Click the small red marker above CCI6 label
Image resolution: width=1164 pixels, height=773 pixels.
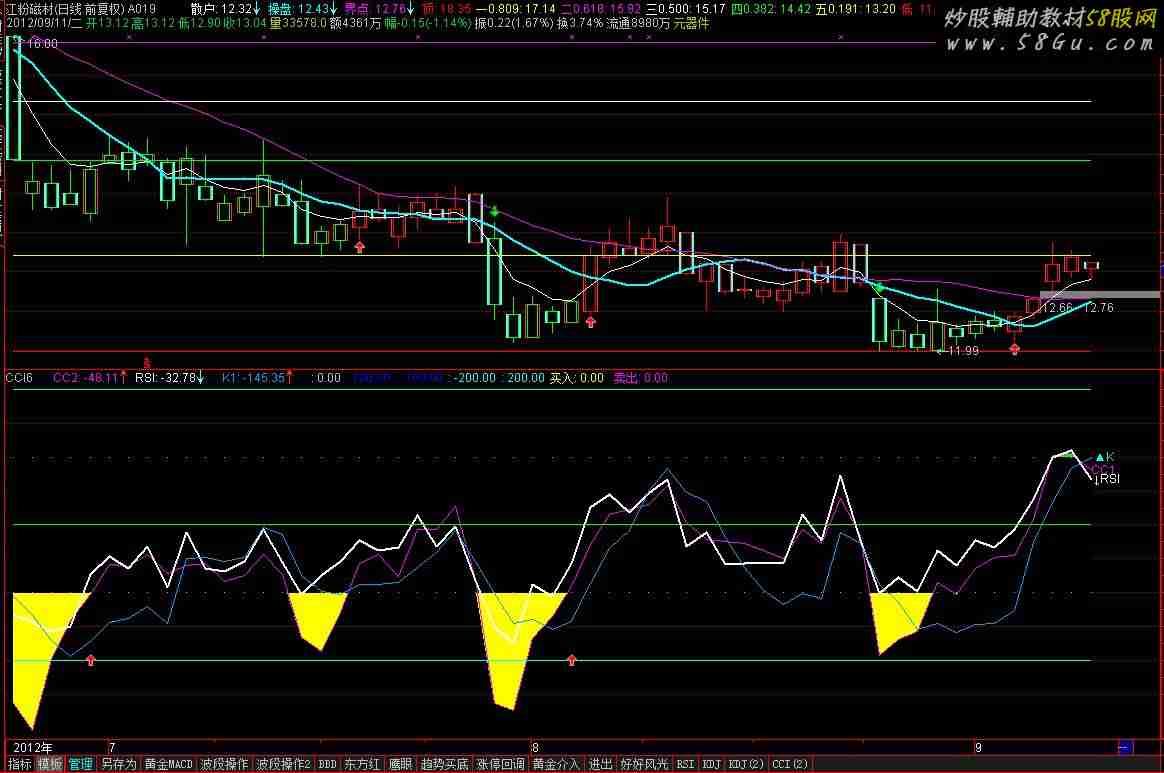point(148,361)
